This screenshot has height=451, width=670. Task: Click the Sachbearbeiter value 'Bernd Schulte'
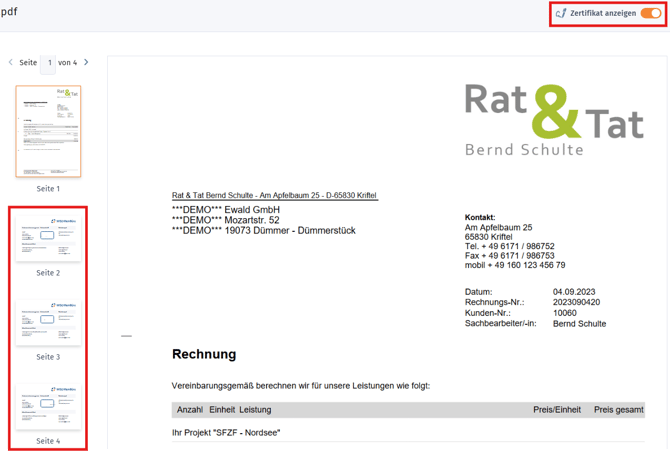click(579, 324)
